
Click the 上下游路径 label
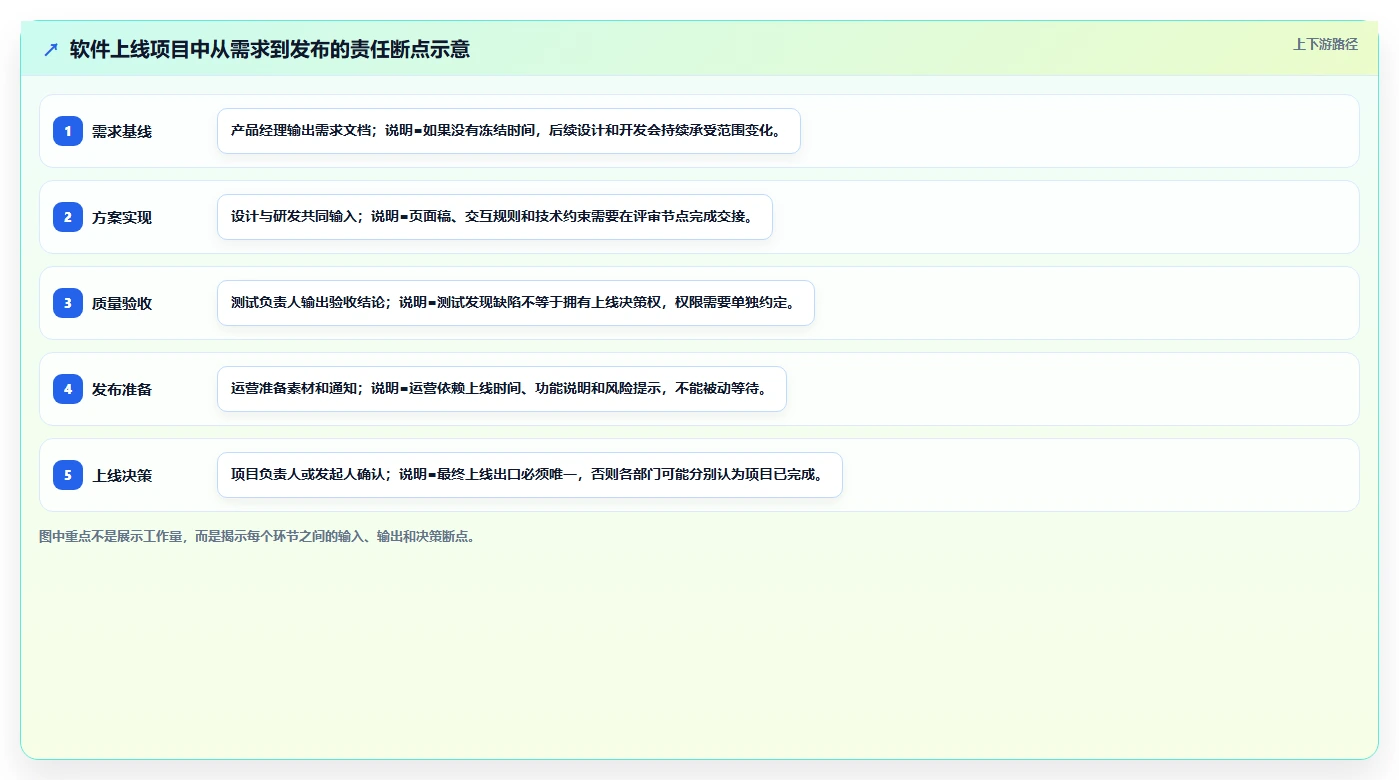(1325, 44)
